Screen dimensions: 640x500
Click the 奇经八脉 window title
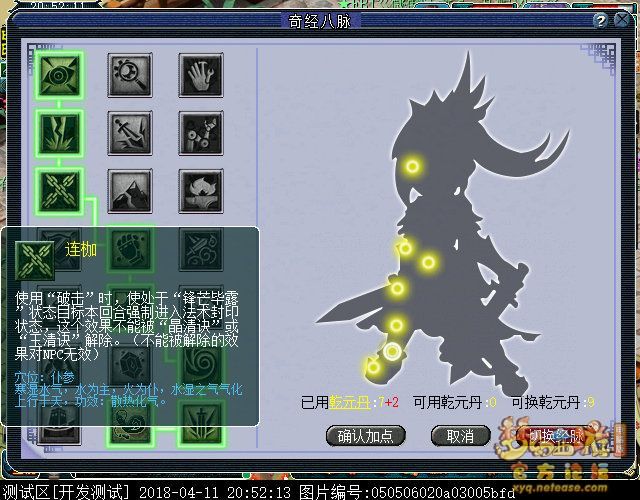point(320,21)
